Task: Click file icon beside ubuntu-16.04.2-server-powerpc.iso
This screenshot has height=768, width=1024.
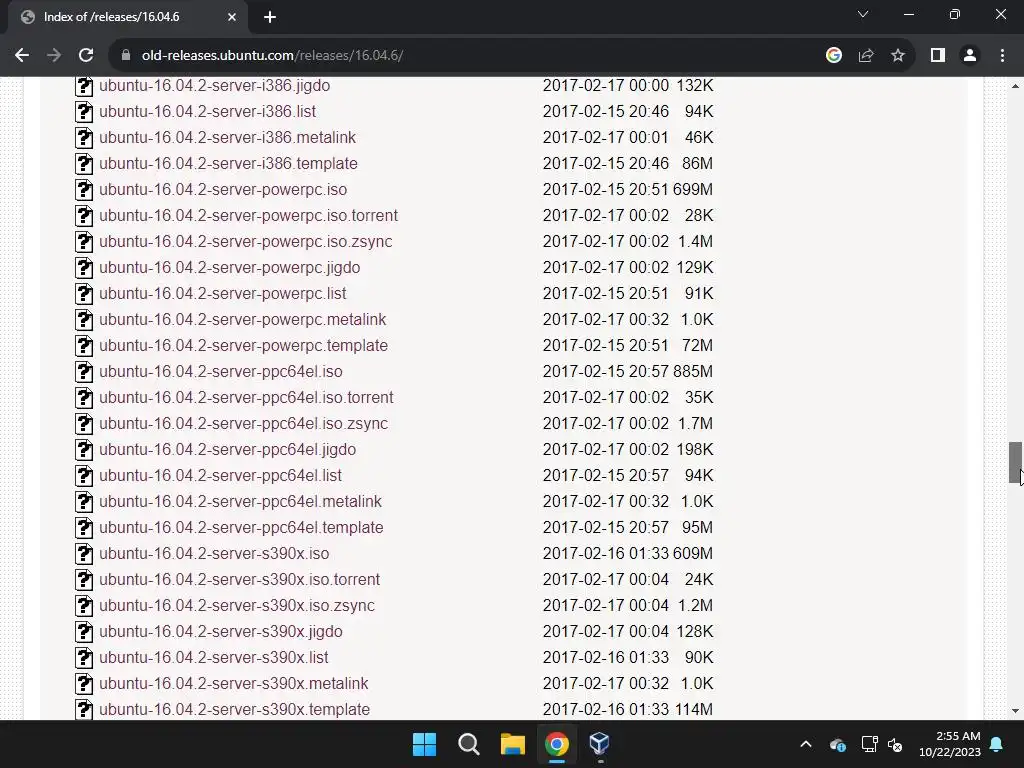Action: [x=84, y=190]
